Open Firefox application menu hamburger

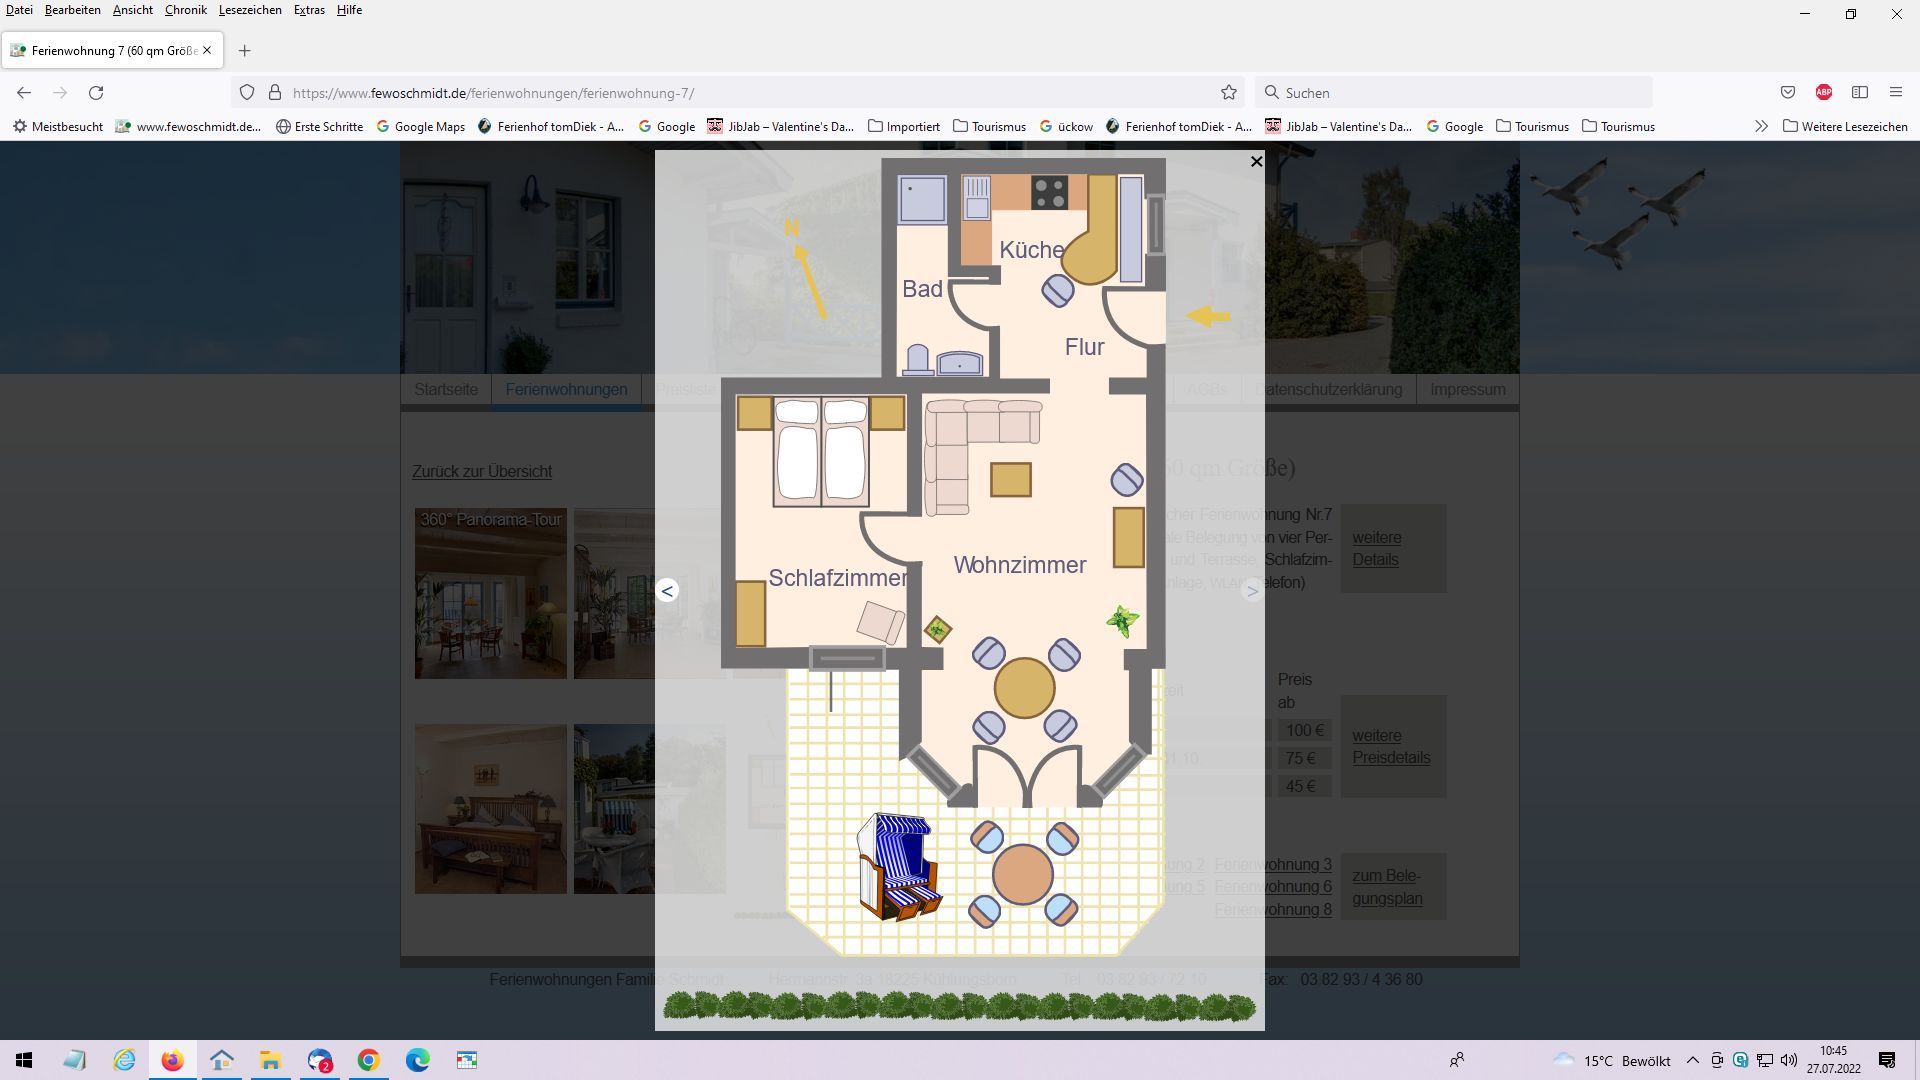pos(1895,93)
